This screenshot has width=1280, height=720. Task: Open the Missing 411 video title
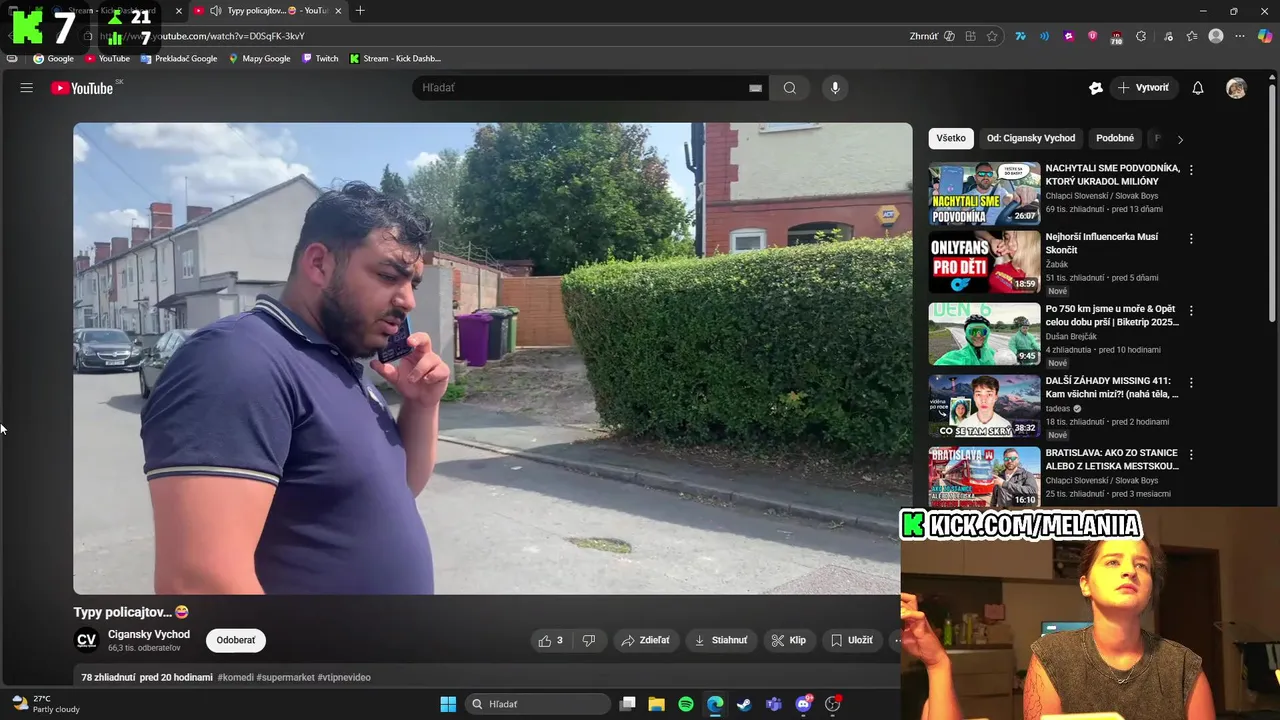tap(1112, 387)
